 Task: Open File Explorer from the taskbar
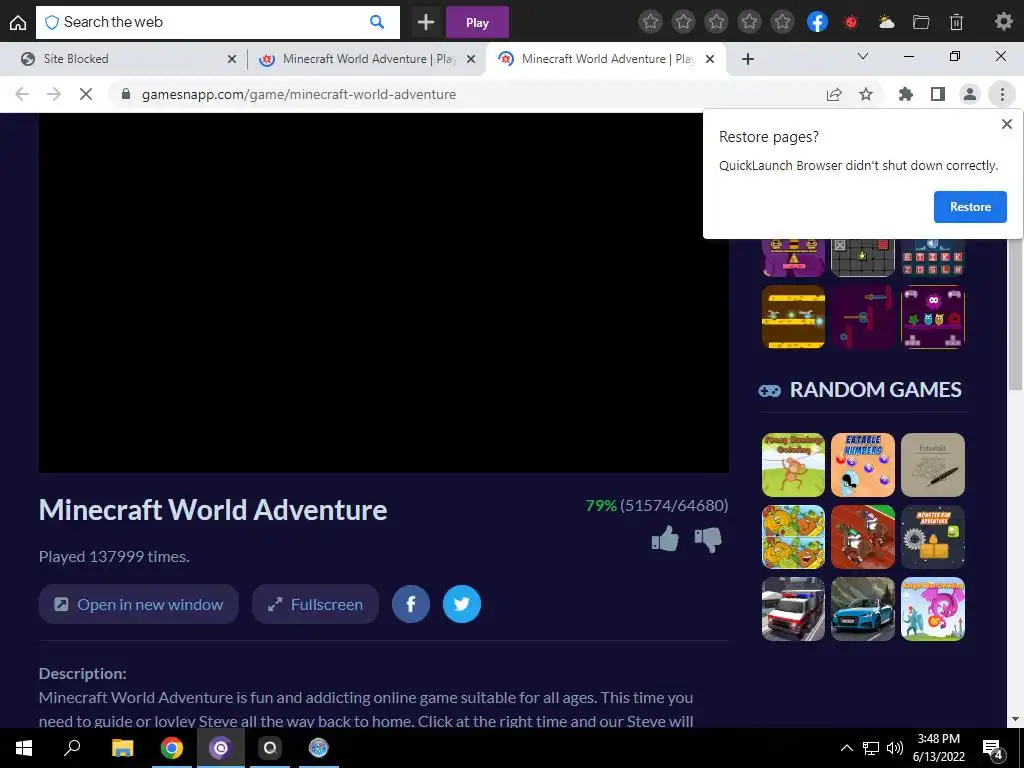122,748
